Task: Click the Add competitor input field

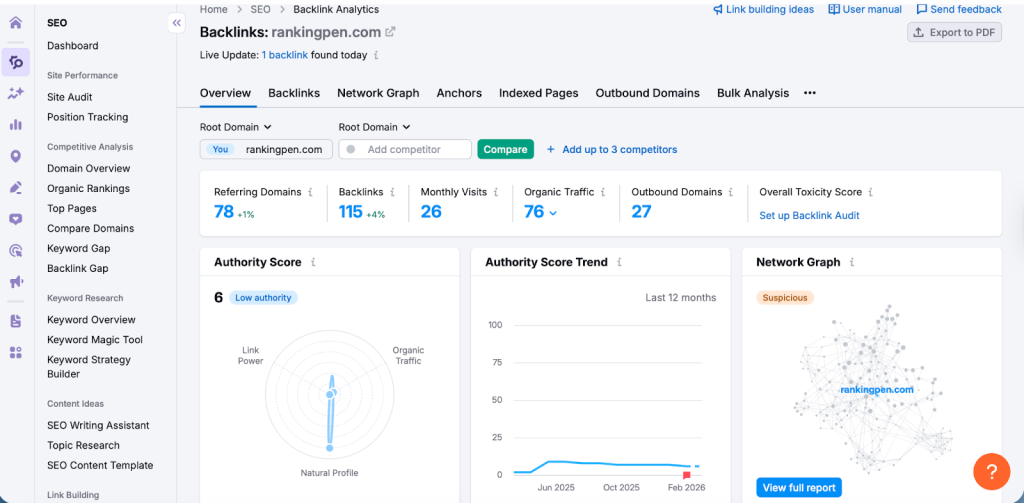Action: pyautogui.click(x=405, y=149)
